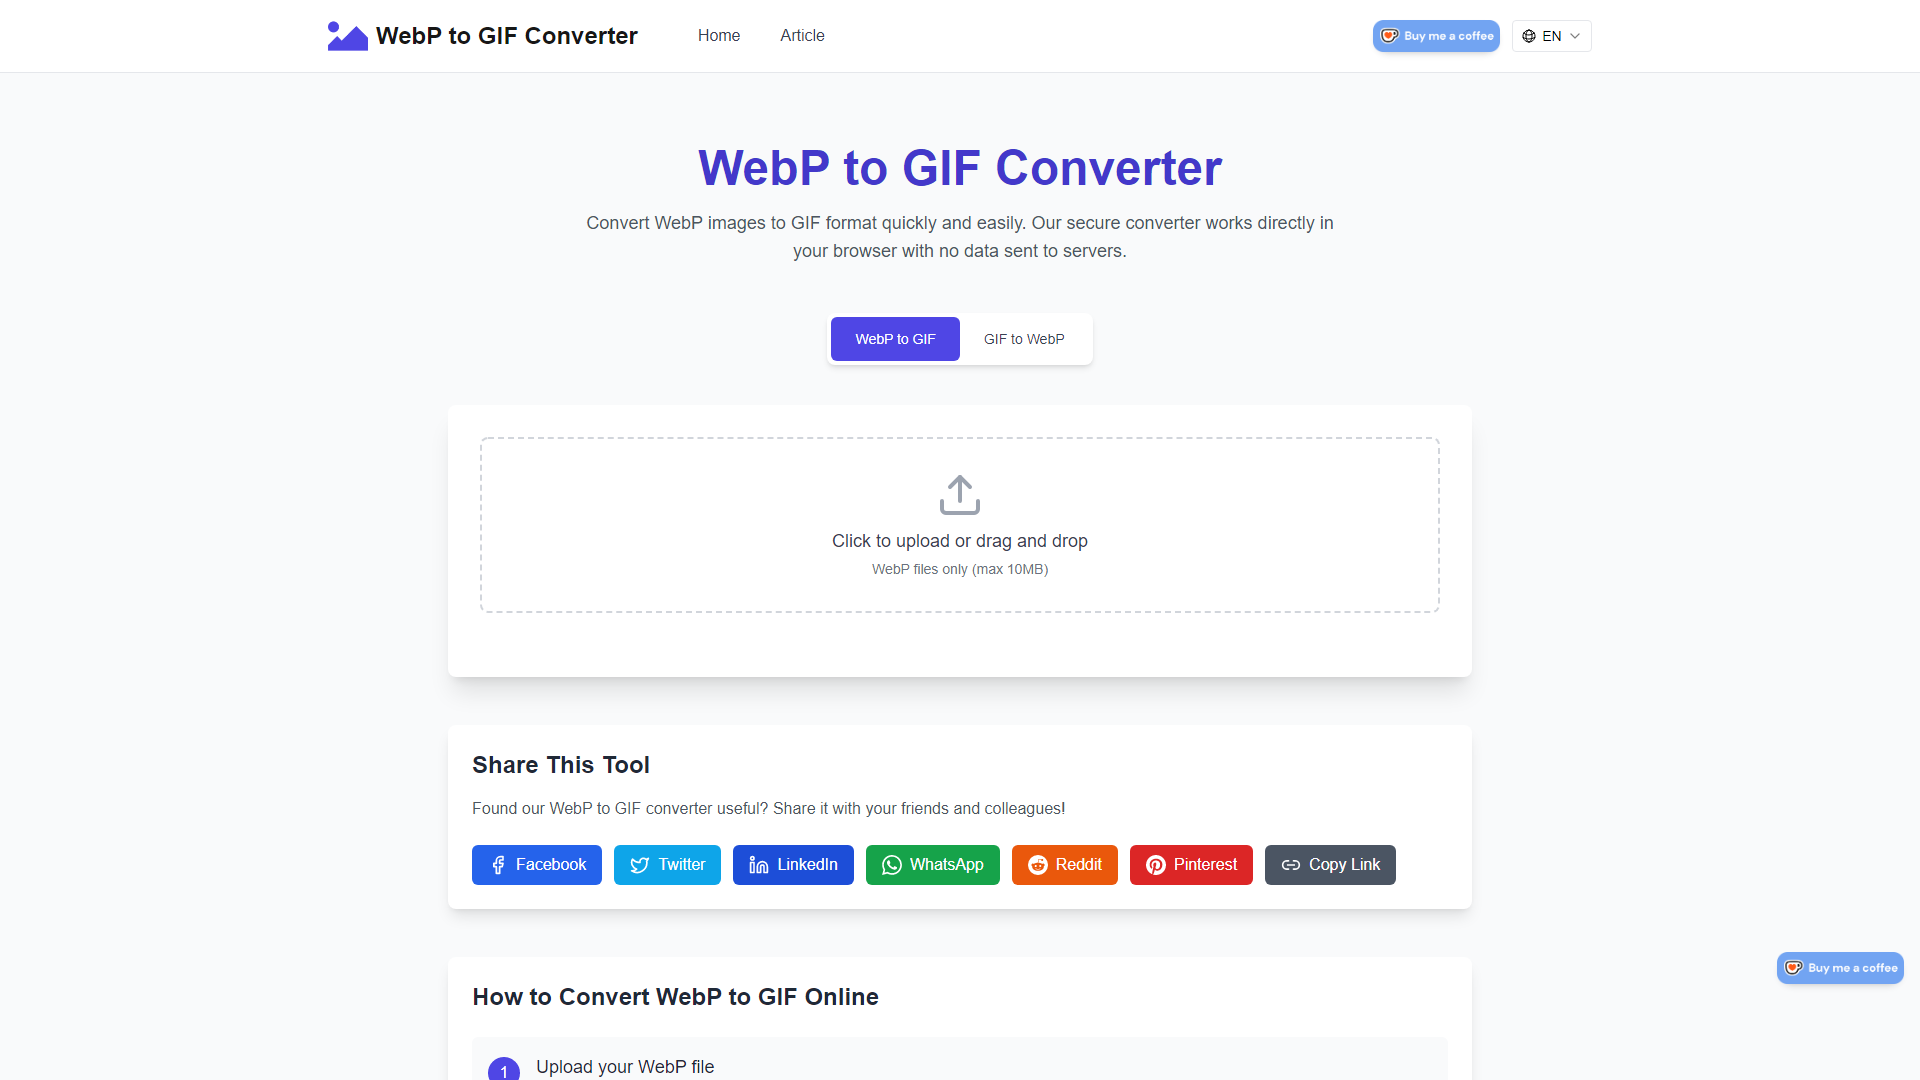The width and height of the screenshot is (1920, 1080).
Task: Open the Article navigation menu
Action: (802, 36)
